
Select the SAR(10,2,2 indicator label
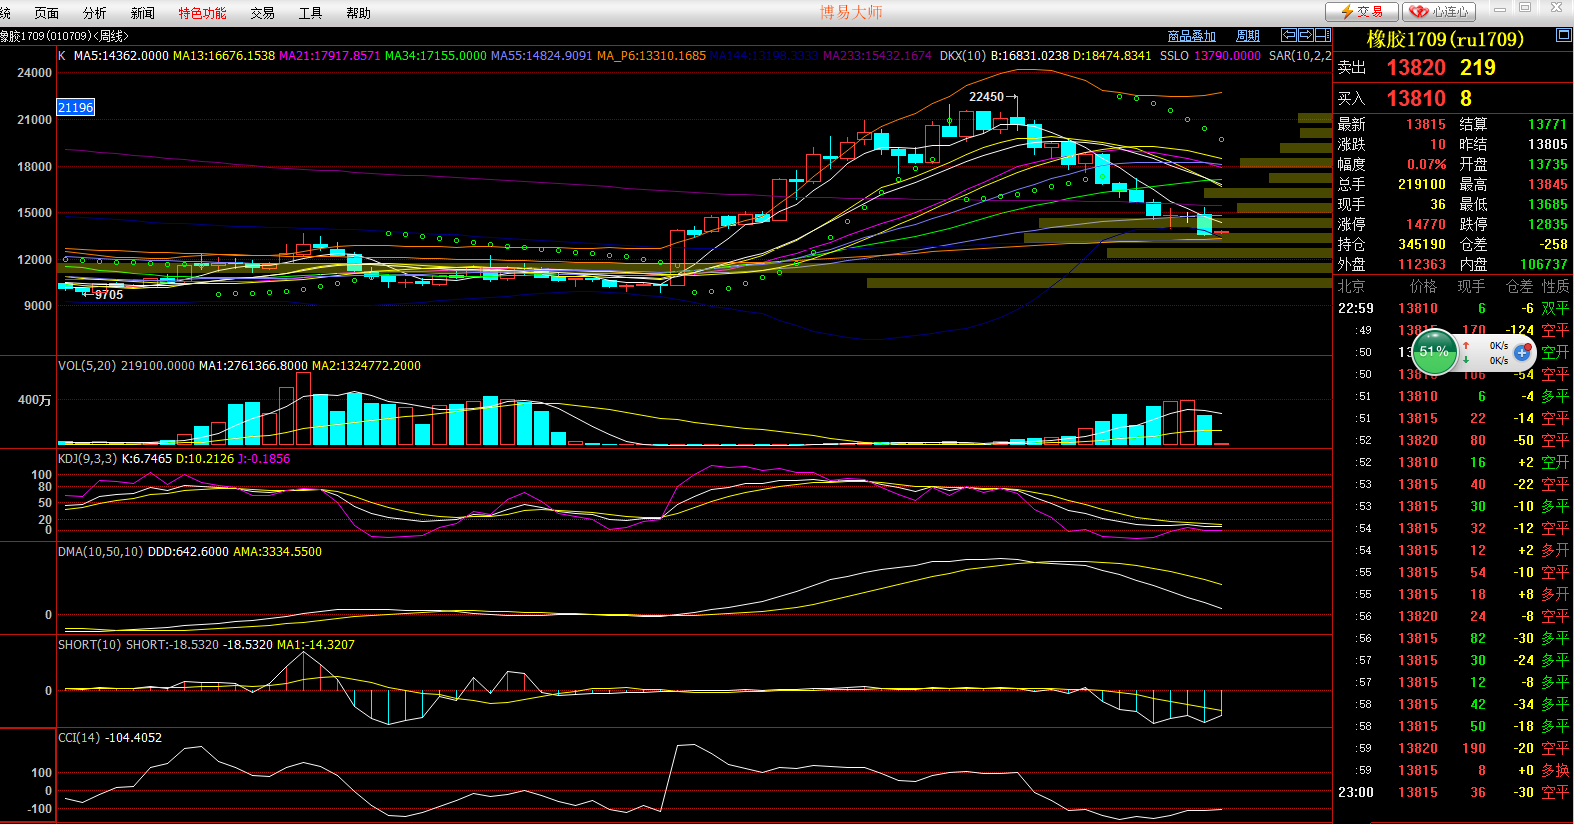(x=1300, y=56)
